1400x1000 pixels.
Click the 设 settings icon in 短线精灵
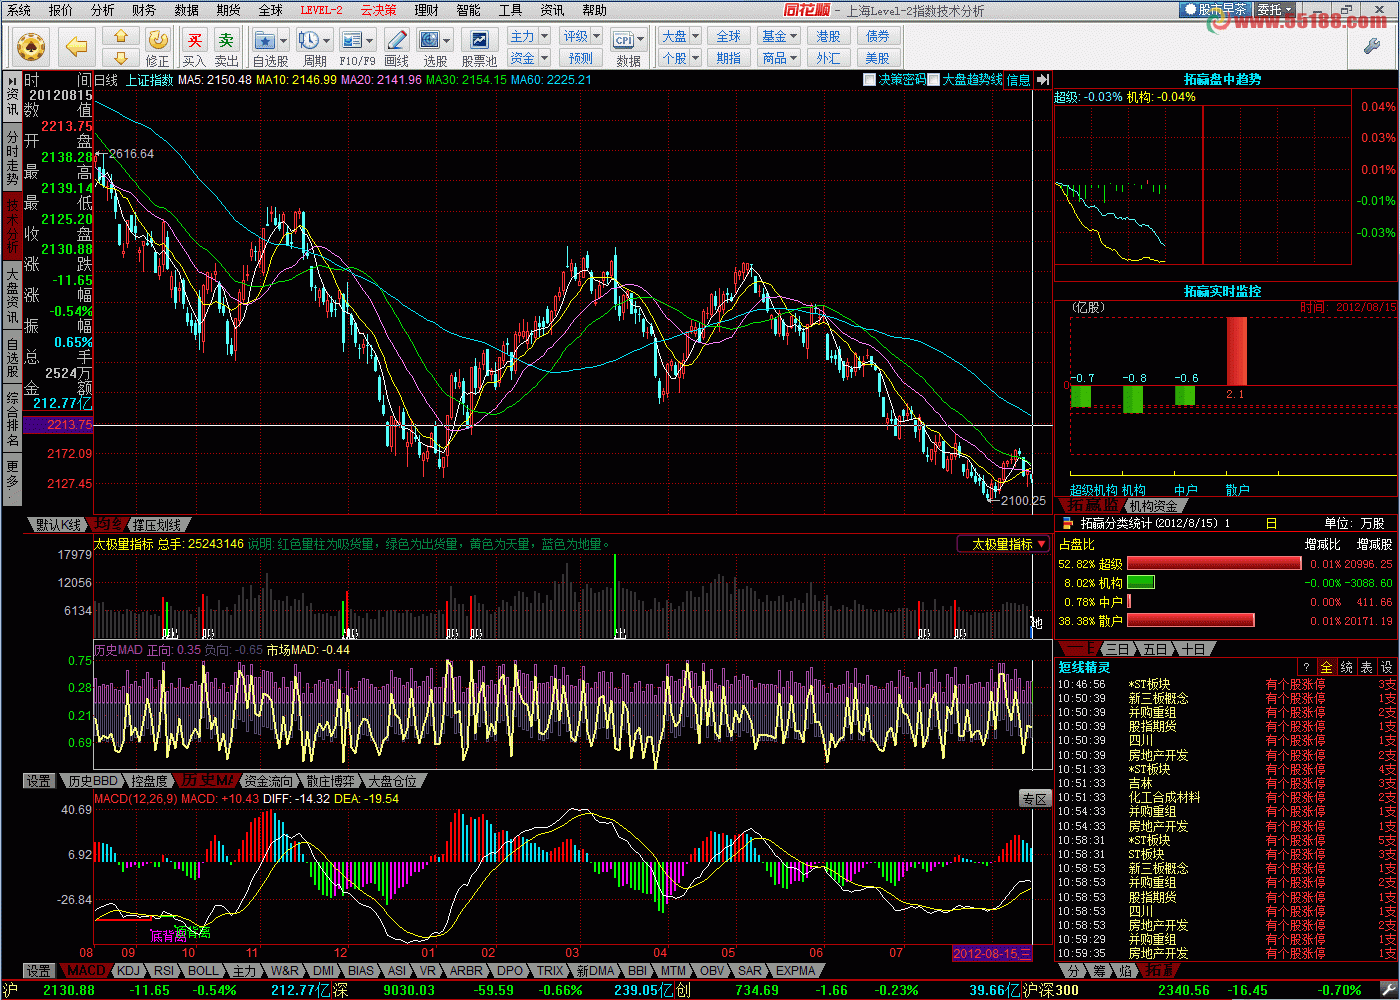(x=1386, y=667)
